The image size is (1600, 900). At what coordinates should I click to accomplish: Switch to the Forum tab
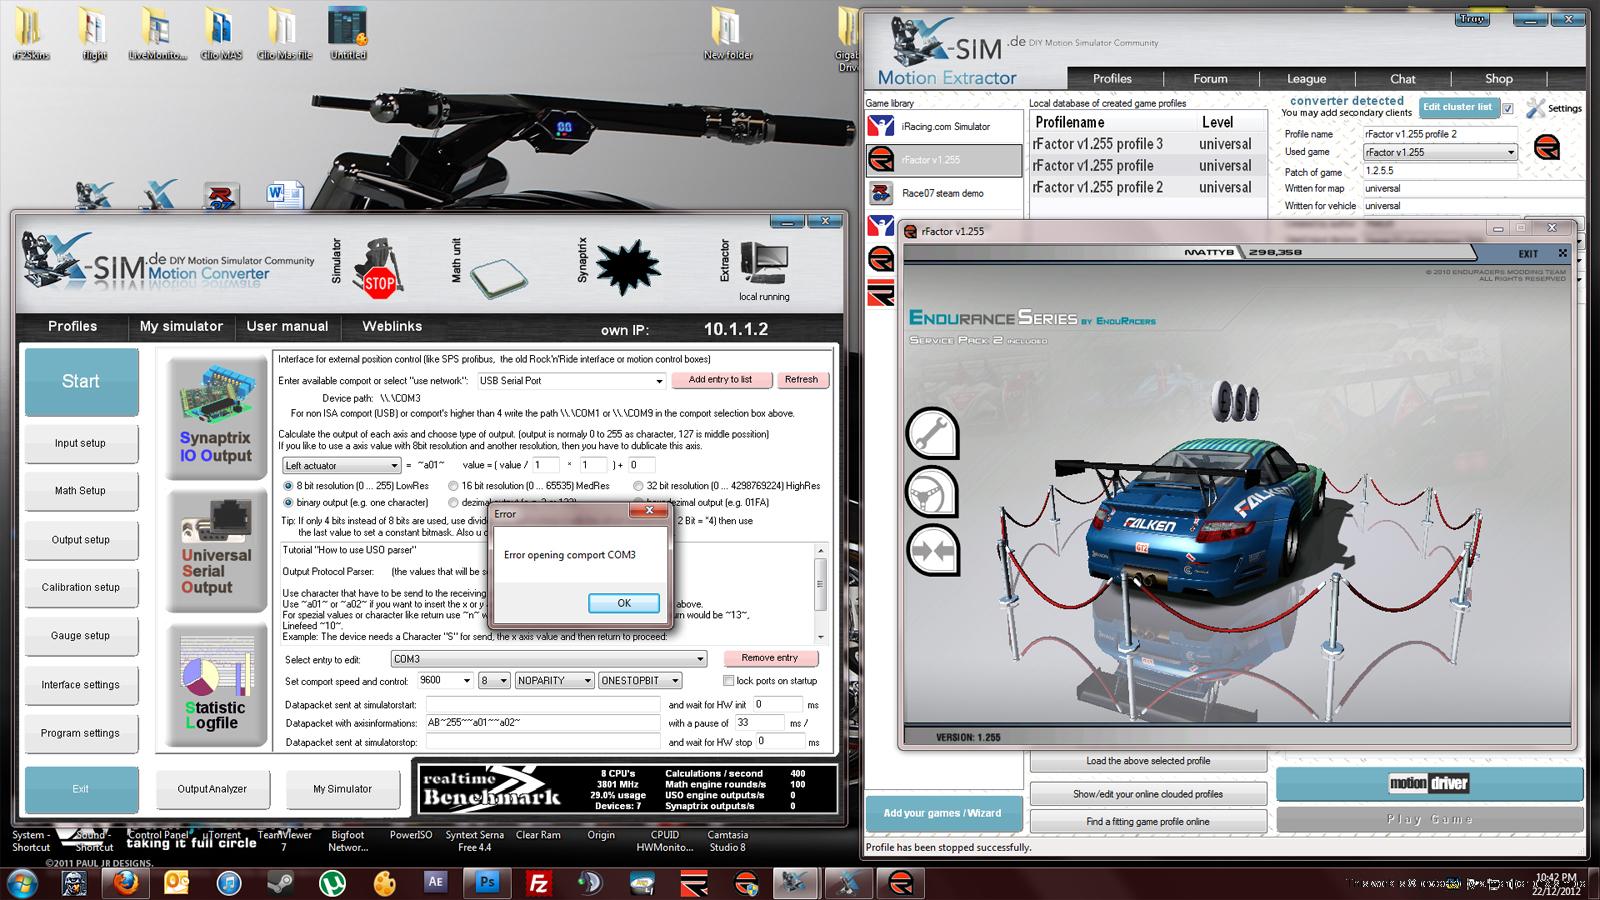1210,79
